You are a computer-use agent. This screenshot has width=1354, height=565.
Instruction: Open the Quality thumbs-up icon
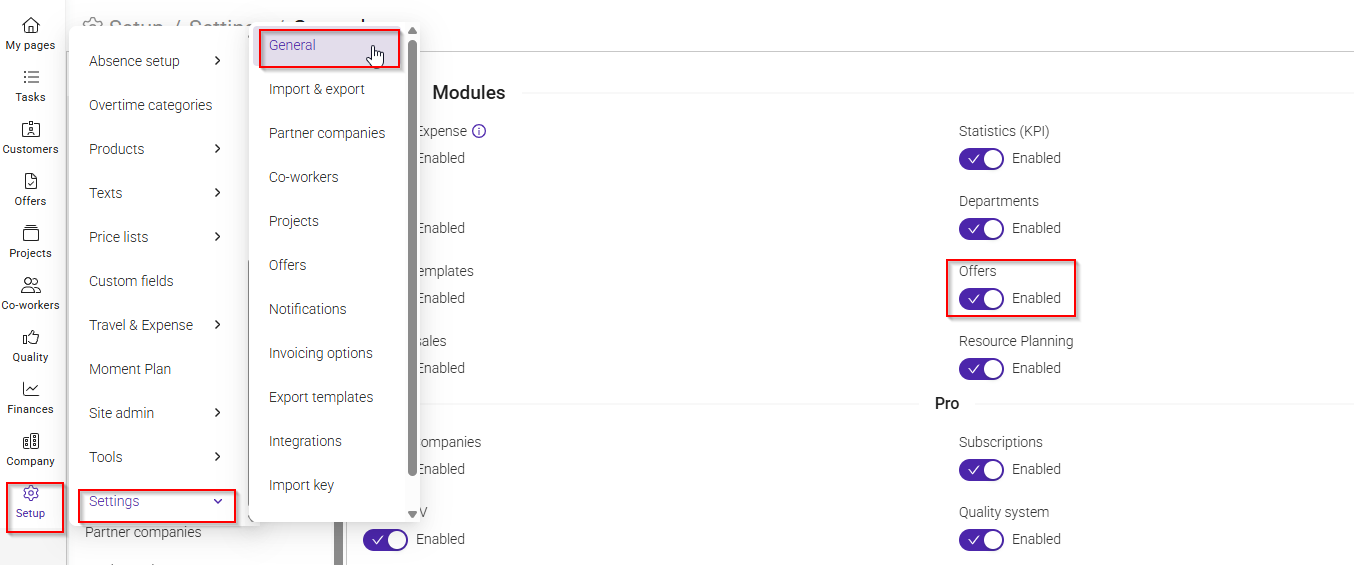(x=30, y=337)
